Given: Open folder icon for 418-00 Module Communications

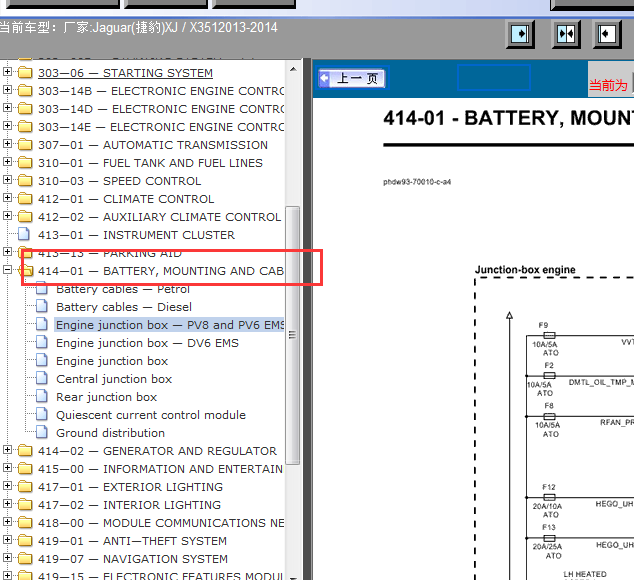Looking at the screenshot, I should click(x=25, y=523).
